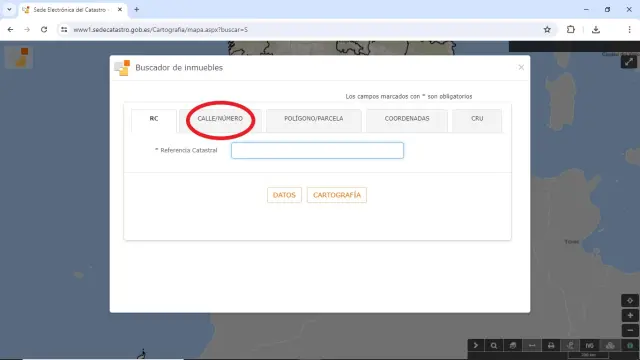Screen dimensions: 640x360
Task: Open the map layers tool
Action: [x=513, y=345]
